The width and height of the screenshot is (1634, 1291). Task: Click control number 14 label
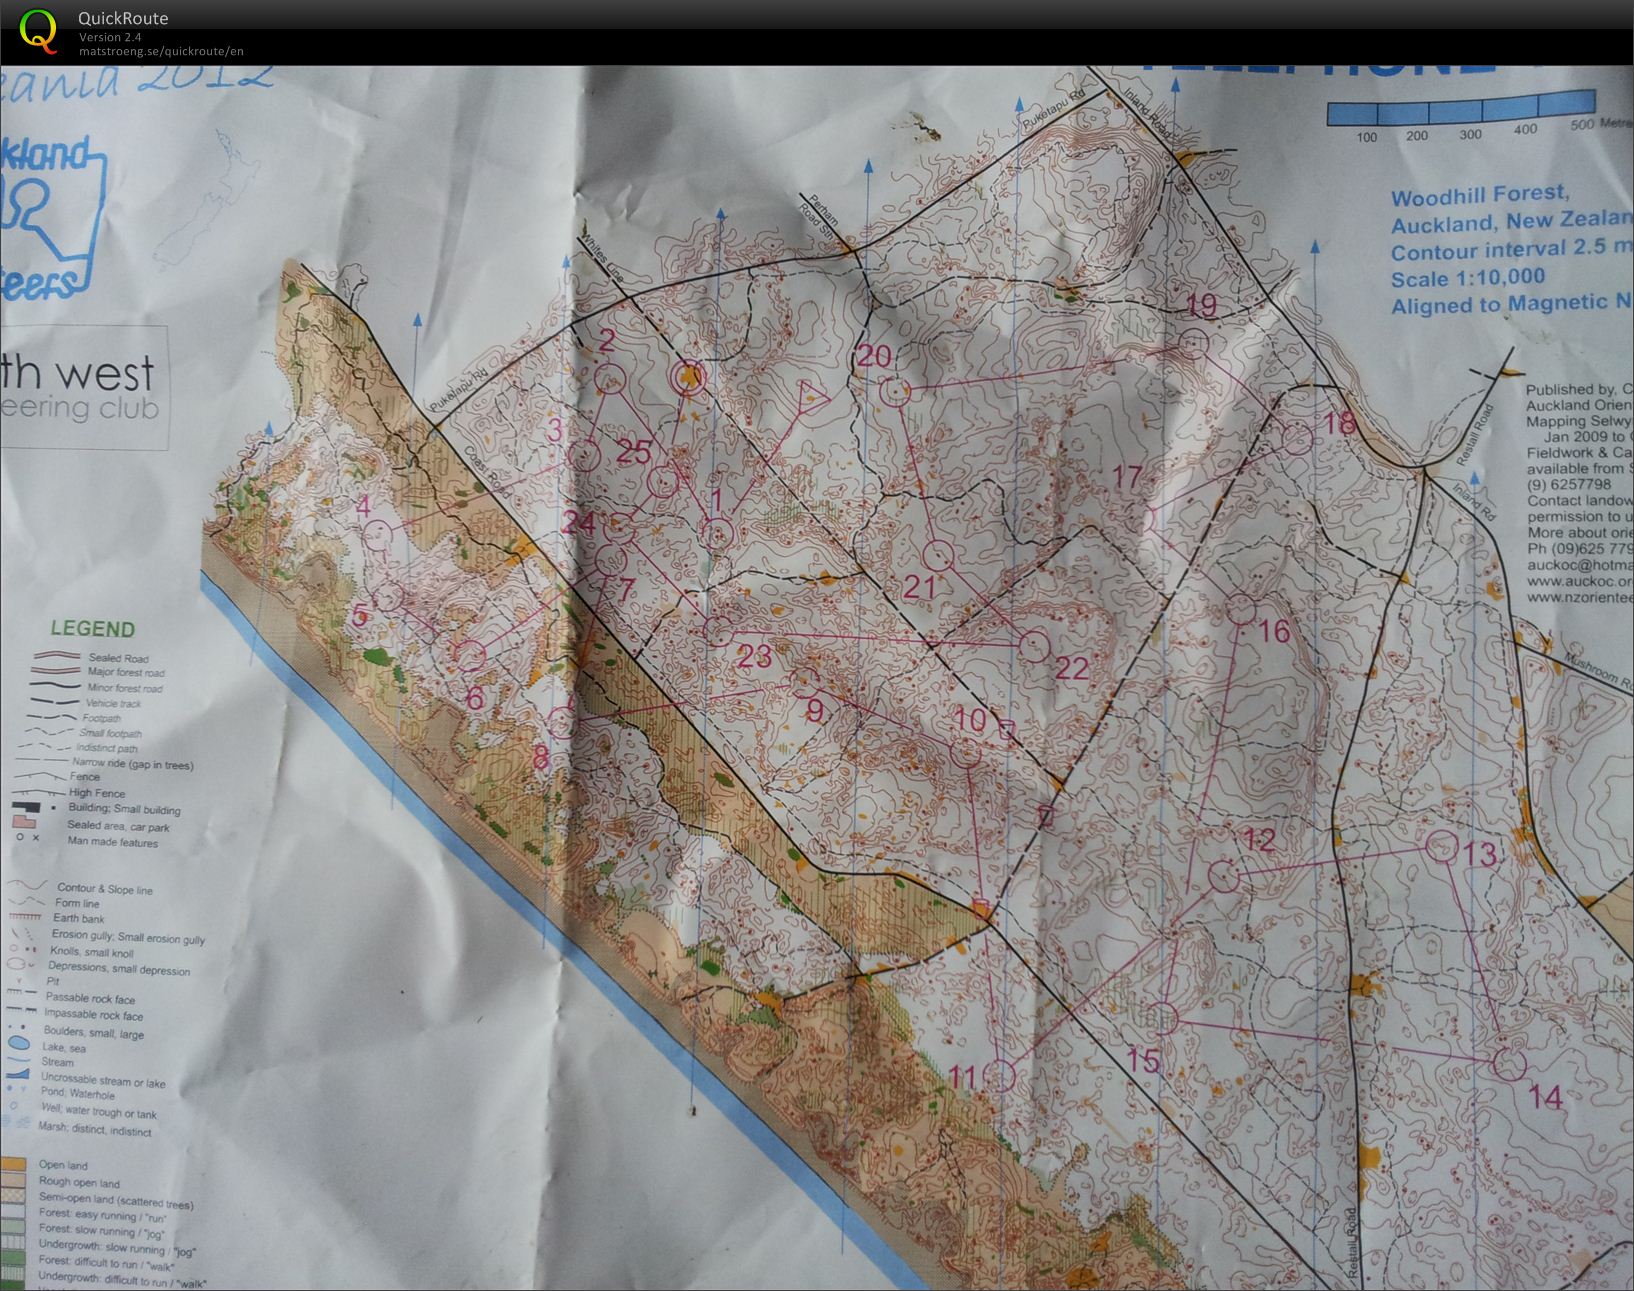point(1545,1097)
